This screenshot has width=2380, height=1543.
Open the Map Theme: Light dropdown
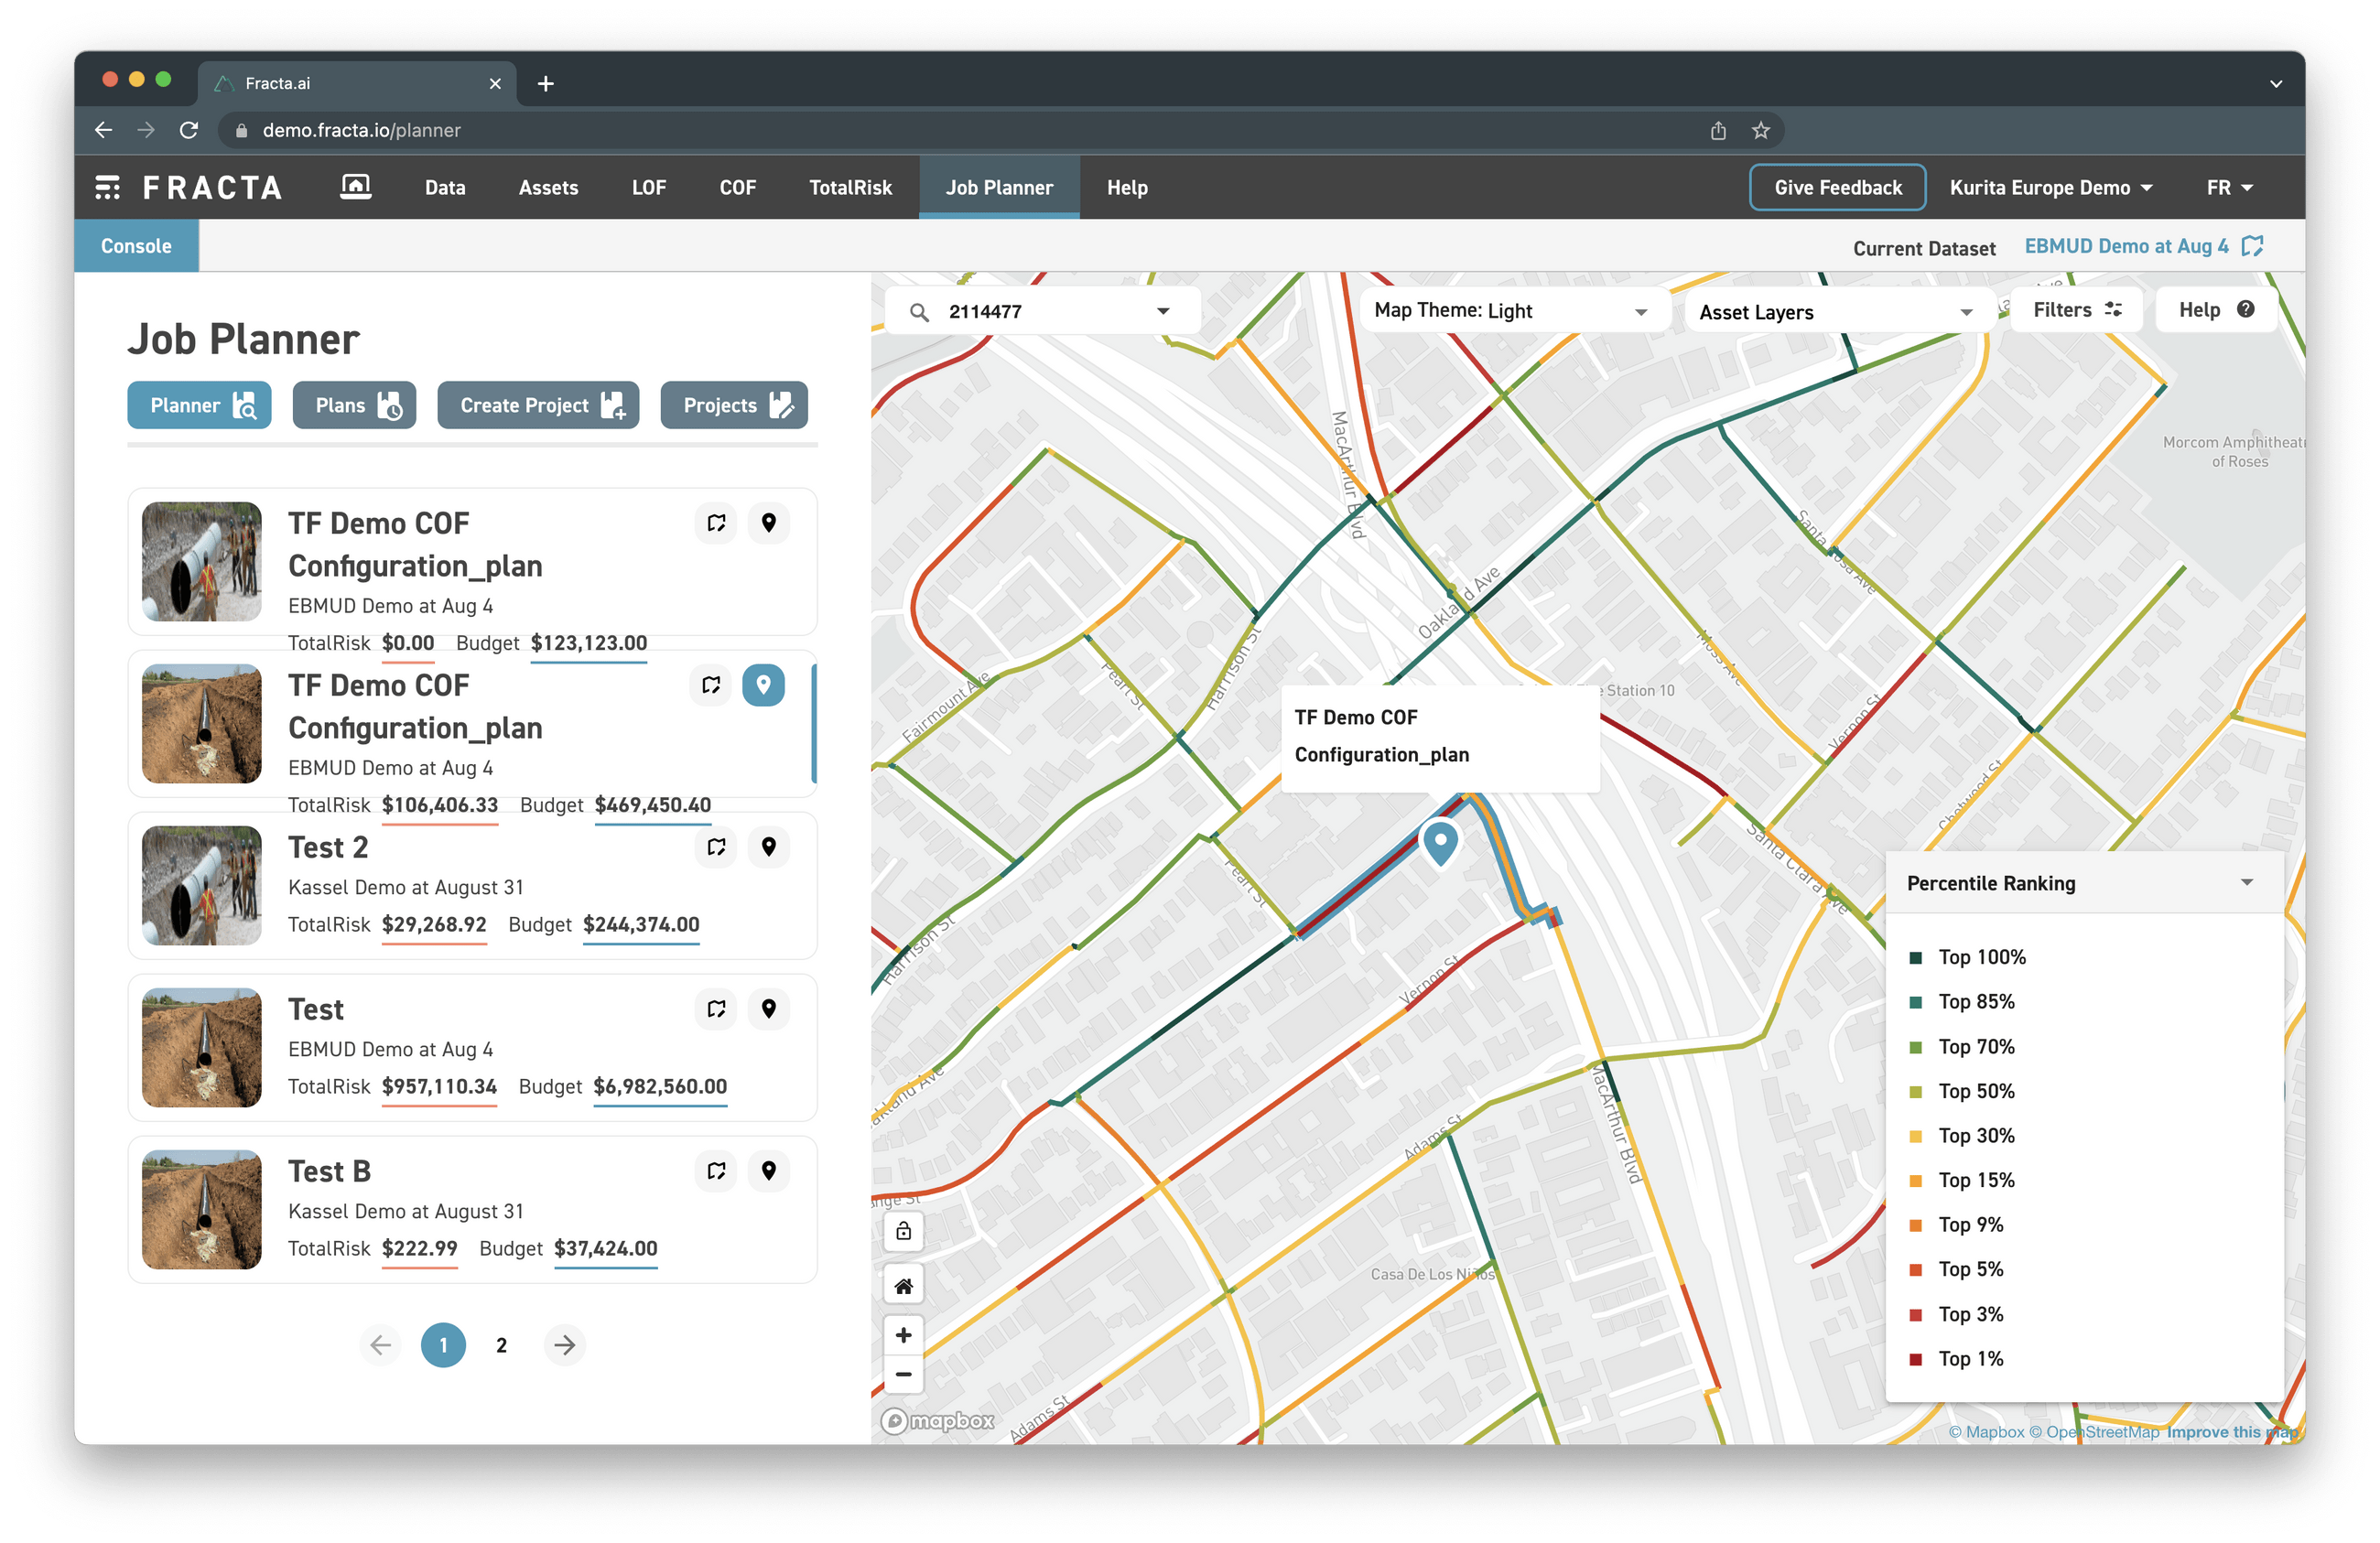tap(1510, 311)
